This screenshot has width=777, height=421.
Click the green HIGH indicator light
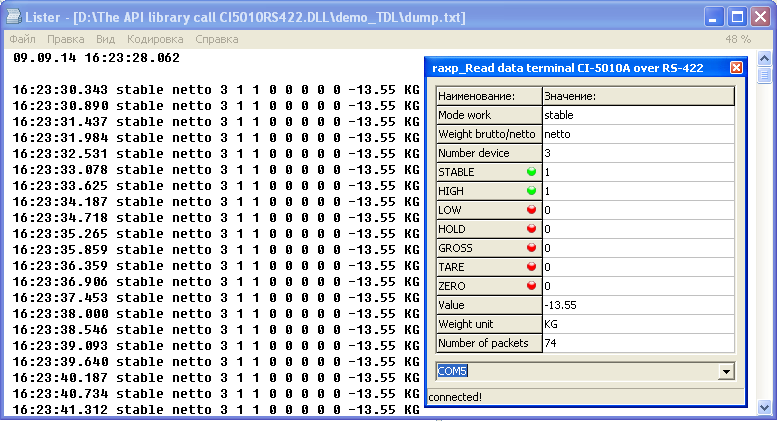pos(531,190)
